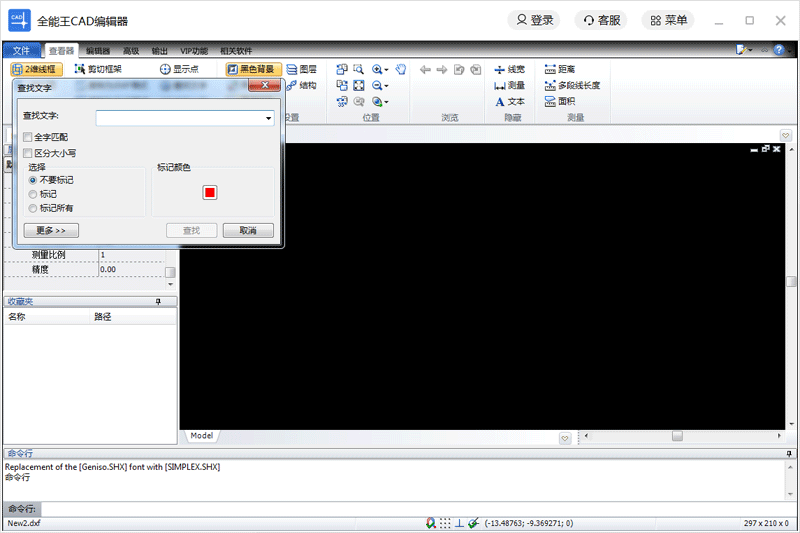Viewport: 800px width, 533px height.
Task: Click the Layers (图层) icon
Action: (301, 69)
